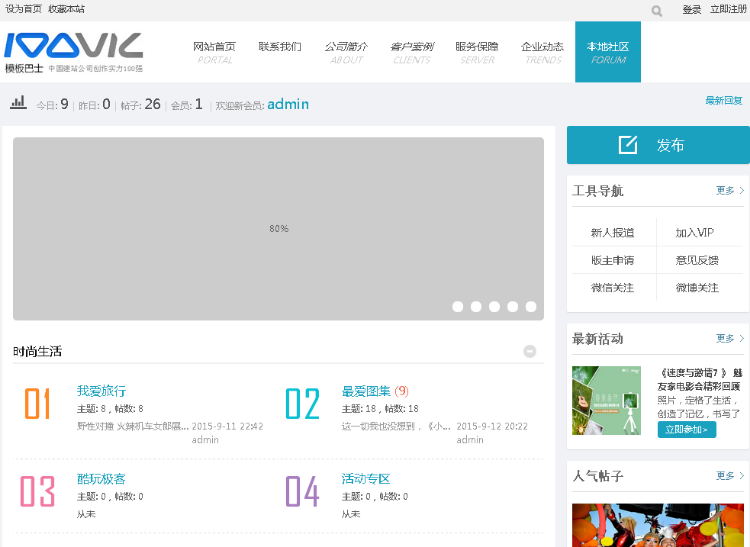Open 客户案例 CLIENTS menu item

412,52
